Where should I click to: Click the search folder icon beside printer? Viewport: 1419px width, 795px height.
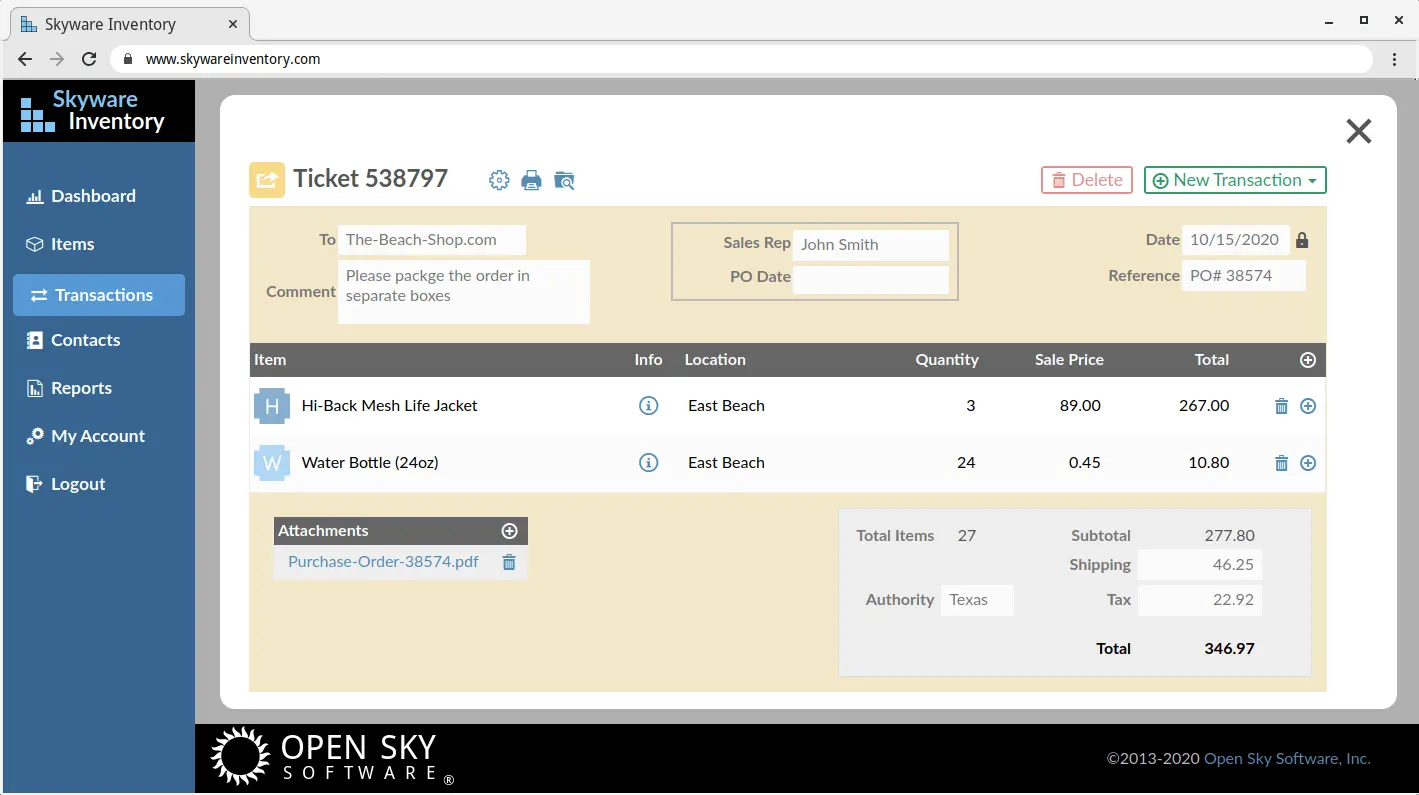pos(565,180)
